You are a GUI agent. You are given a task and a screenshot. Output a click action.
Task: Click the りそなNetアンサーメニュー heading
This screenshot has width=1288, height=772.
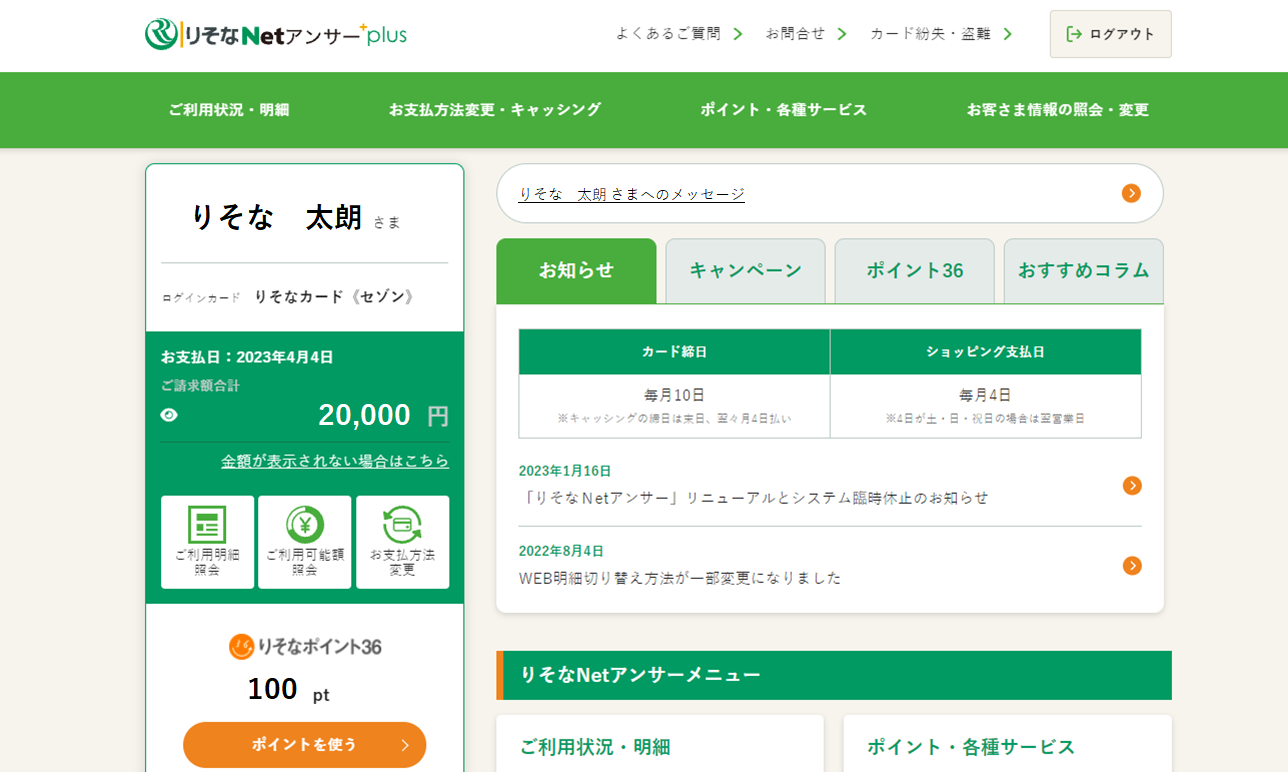tap(640, 675)
